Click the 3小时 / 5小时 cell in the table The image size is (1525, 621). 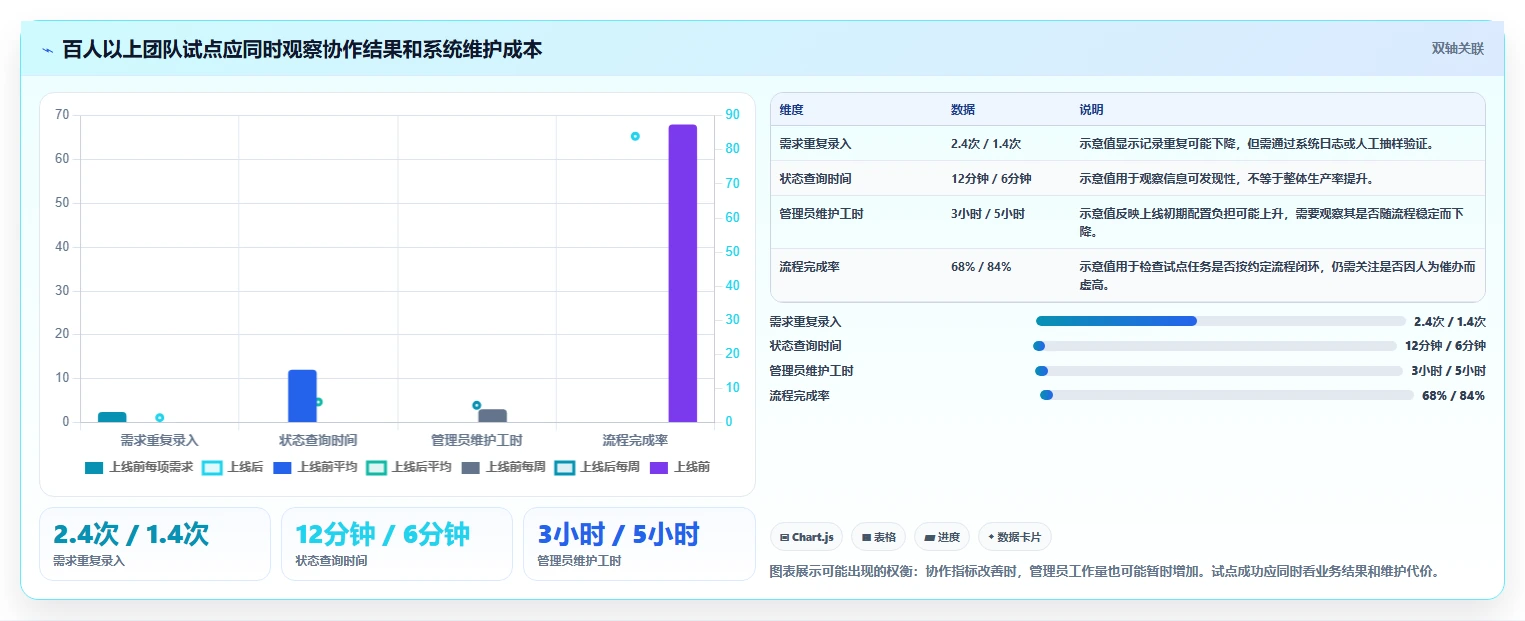[x=988, y=214]
